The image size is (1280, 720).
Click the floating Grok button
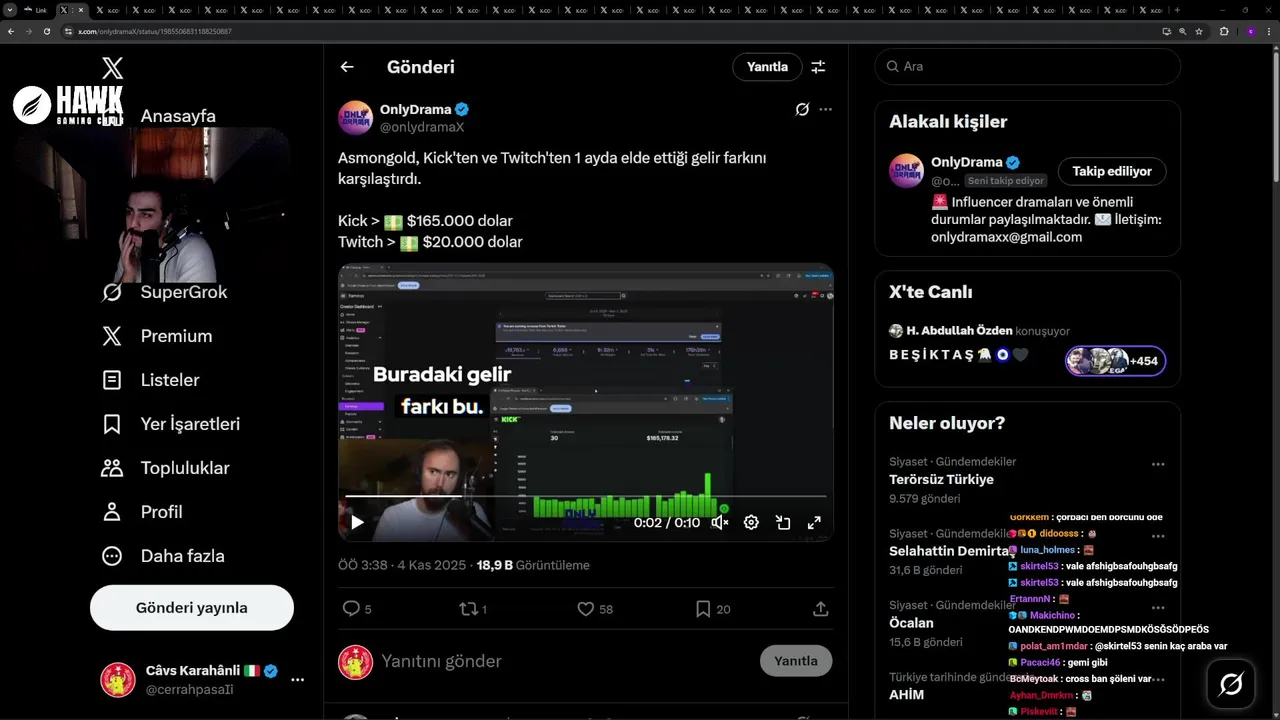[x=1231, y=684]
